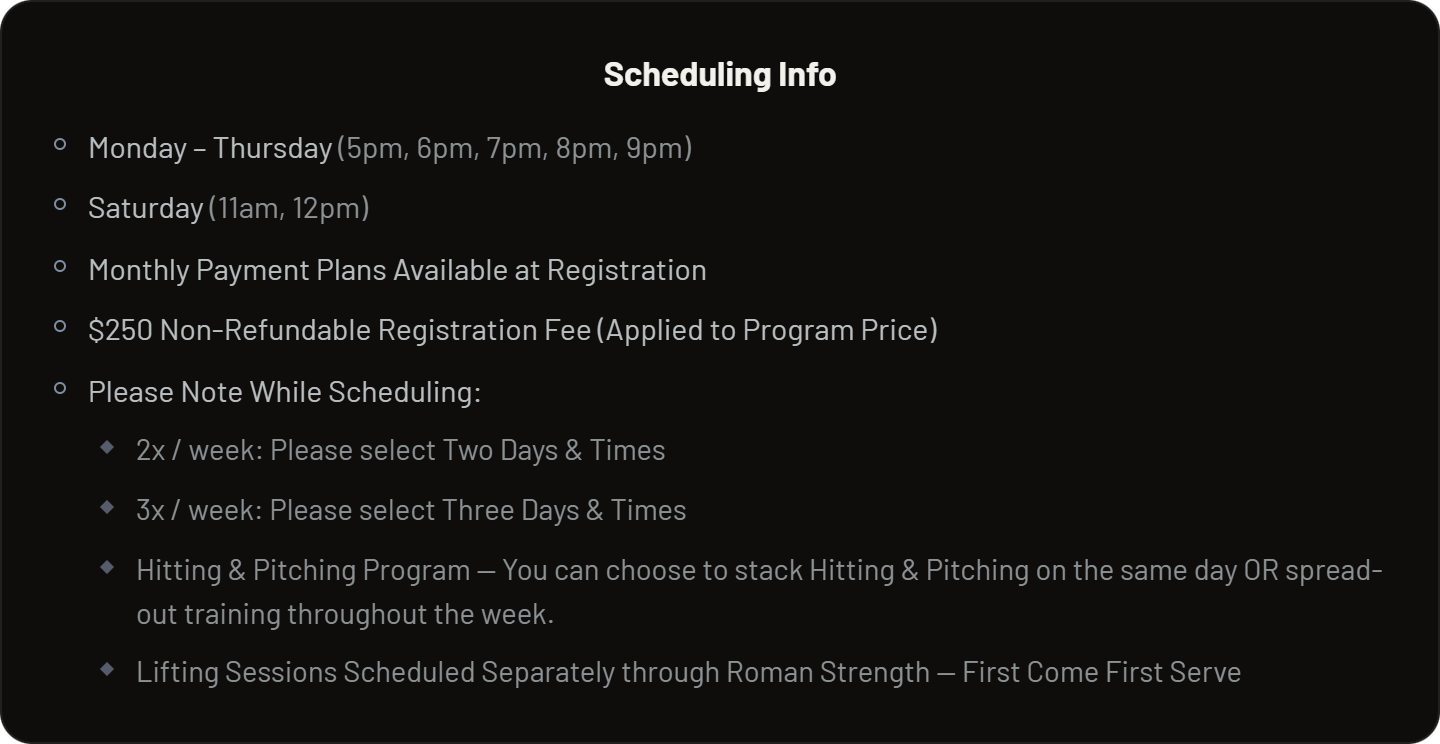The height and width of the screenshot is (744, 1440).
Task: Click the circle bullet beside Saturday
Action: click(60, 205)
